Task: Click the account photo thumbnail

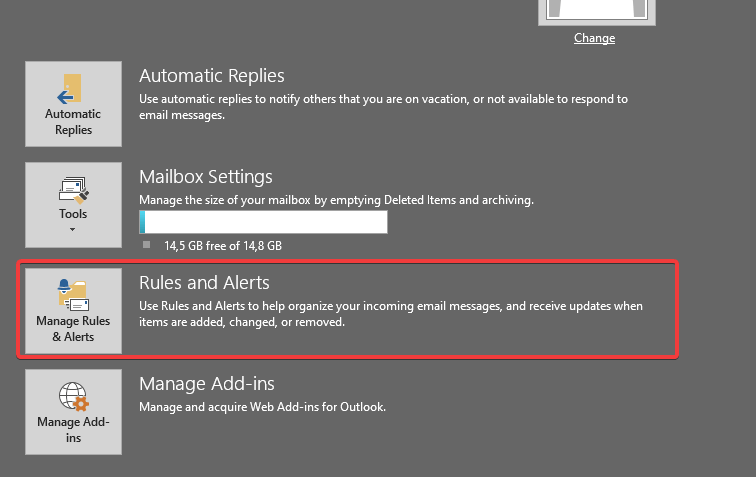Action: point(597,12)
